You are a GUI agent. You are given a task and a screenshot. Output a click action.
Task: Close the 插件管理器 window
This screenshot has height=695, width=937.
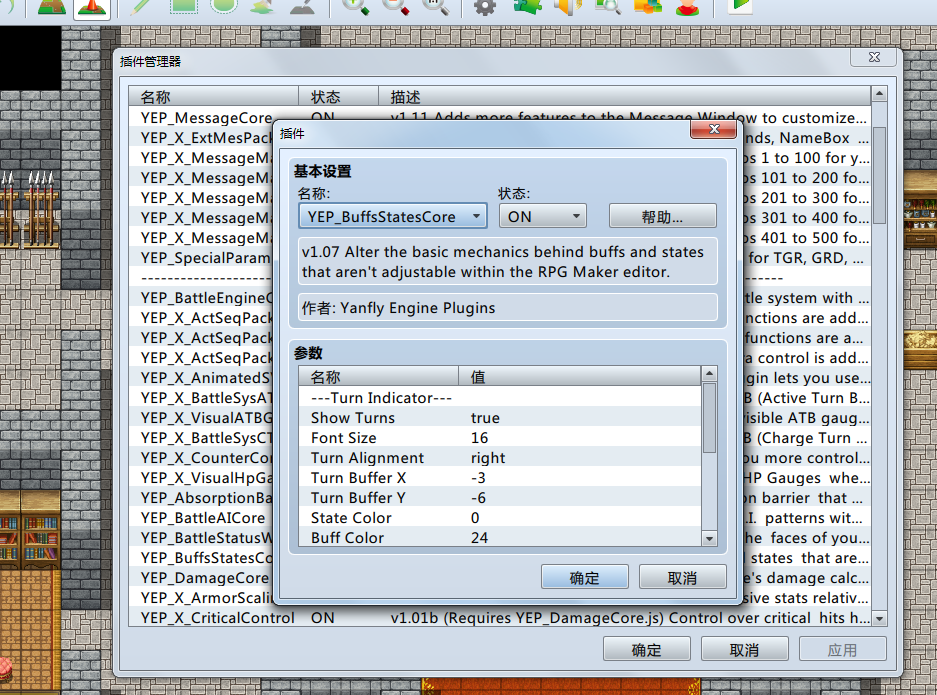pos(874,57)
